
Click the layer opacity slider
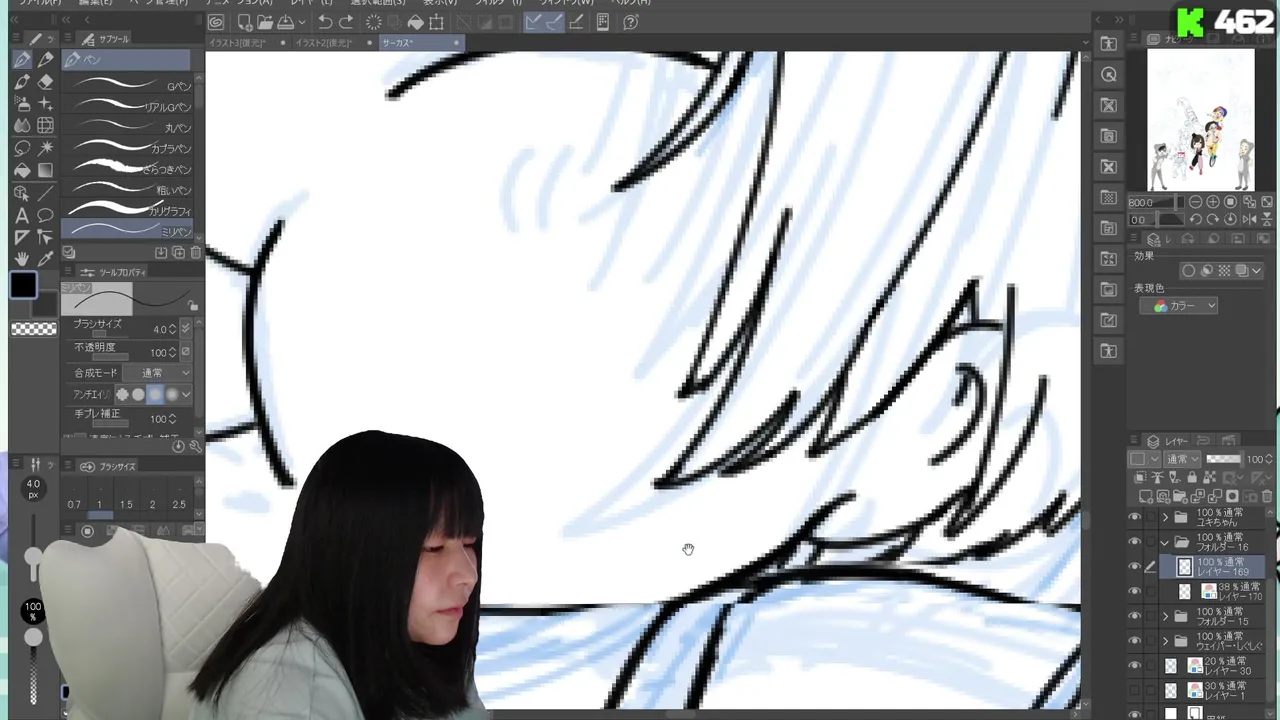(x=1223, y=459)
